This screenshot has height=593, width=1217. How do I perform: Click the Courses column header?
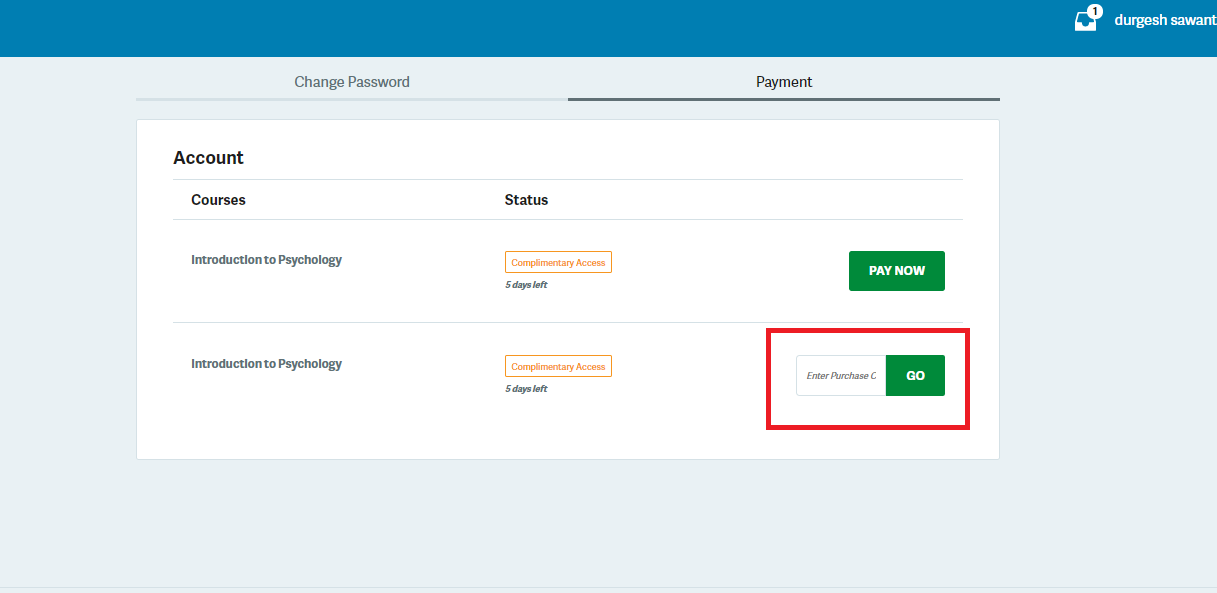pyautogui.click(x=218, y=200)
